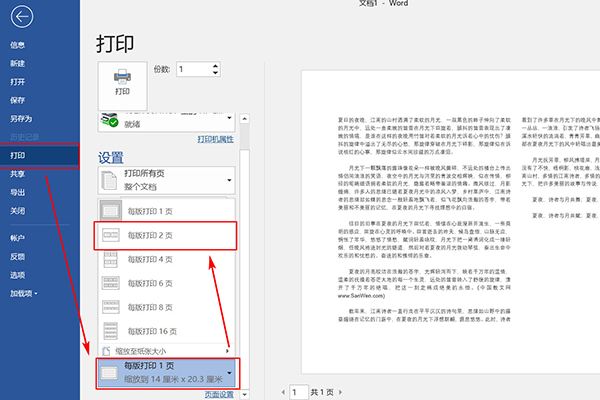This screenshot has height=400, width=600.
Task: Click the 6 pages per sheet icon
Action: pos(111,283)
